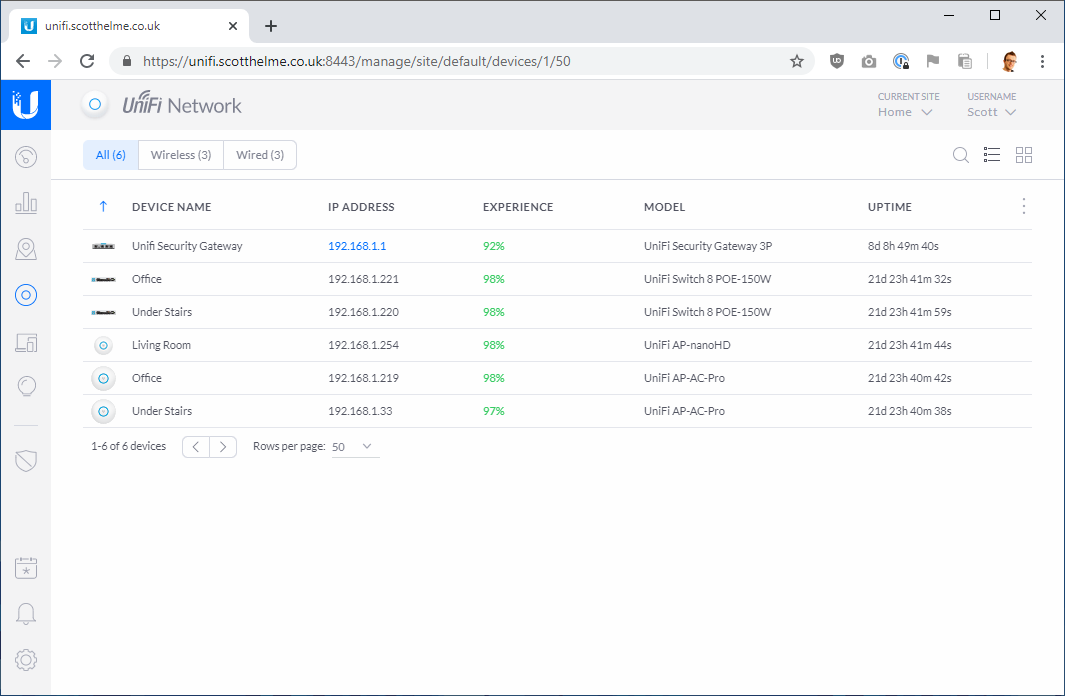Click the 192.168.1.221 IP address cell
This screenshot has height=696, width=1065.
[363, 279]
